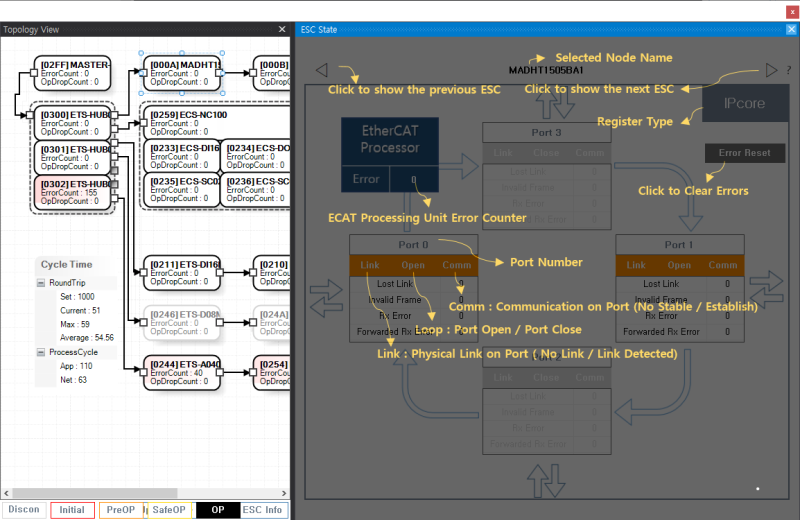Select the Discon state legend
Viewport: 800px width, 520px height.
coord(24,510)
